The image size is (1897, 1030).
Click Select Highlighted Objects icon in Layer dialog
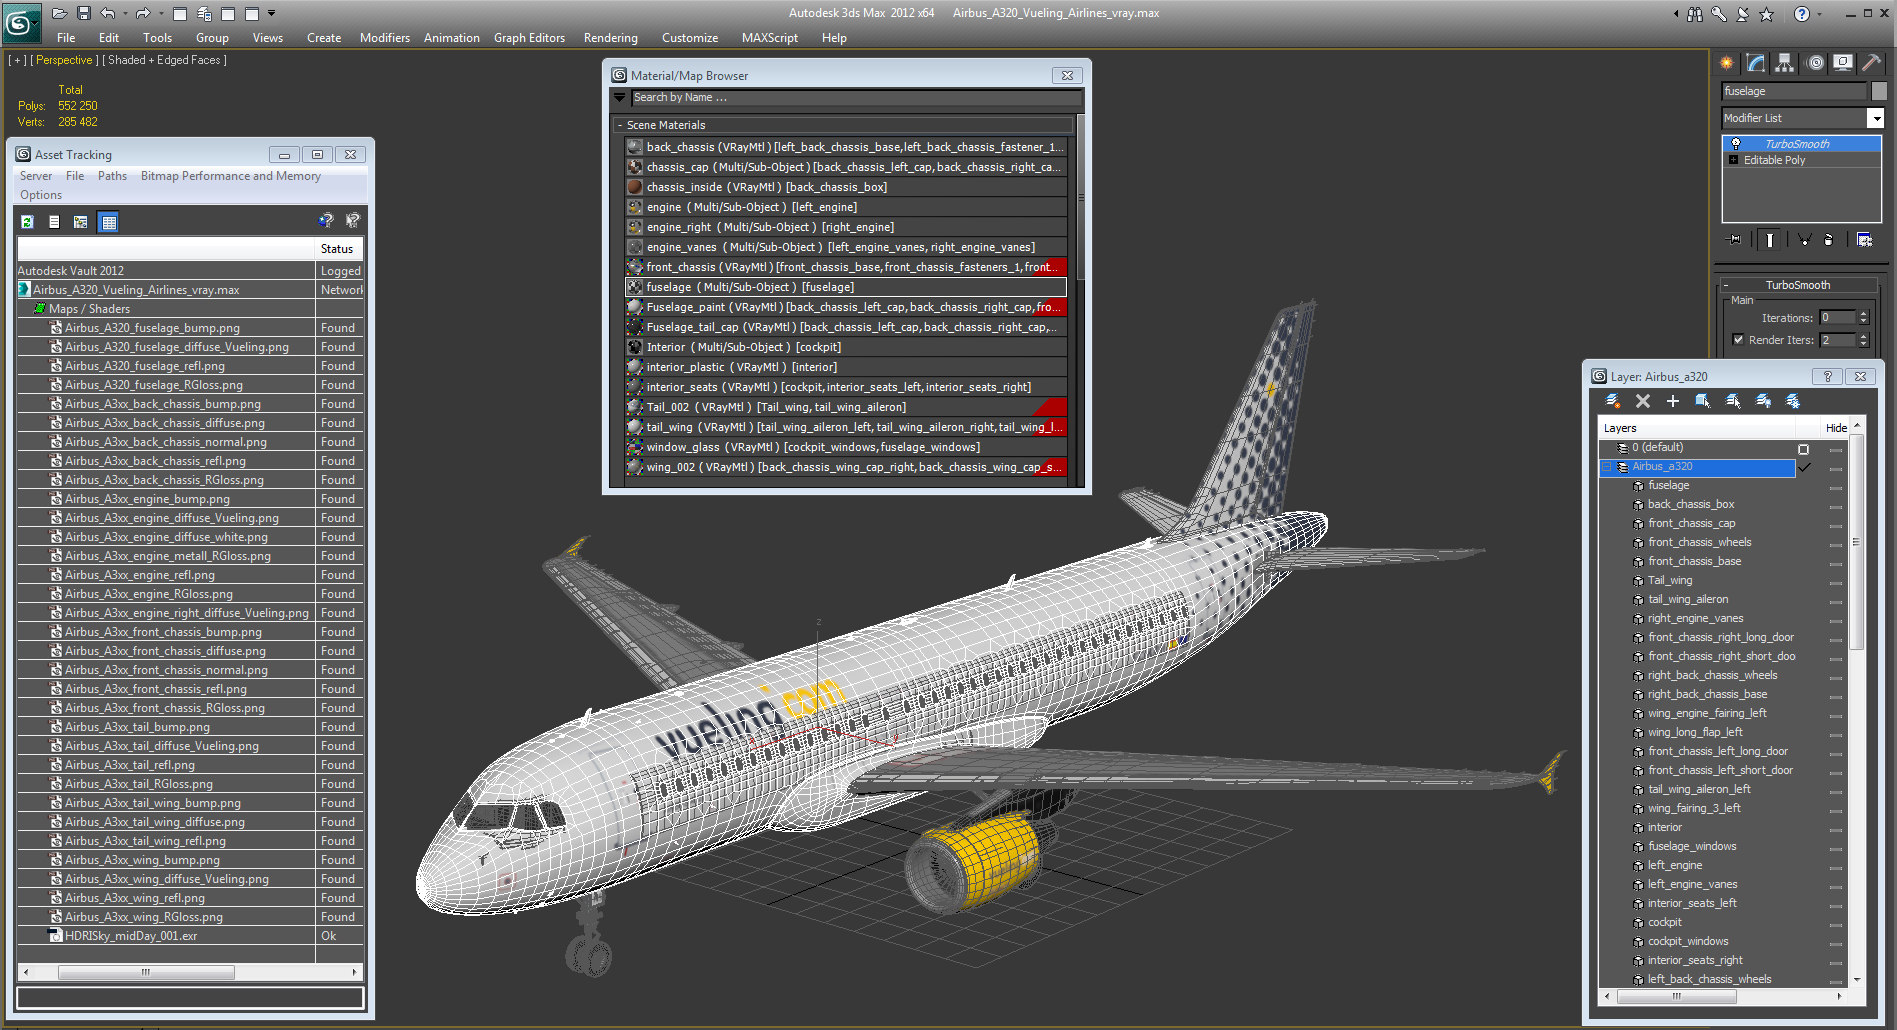(x=1703, y=401)
